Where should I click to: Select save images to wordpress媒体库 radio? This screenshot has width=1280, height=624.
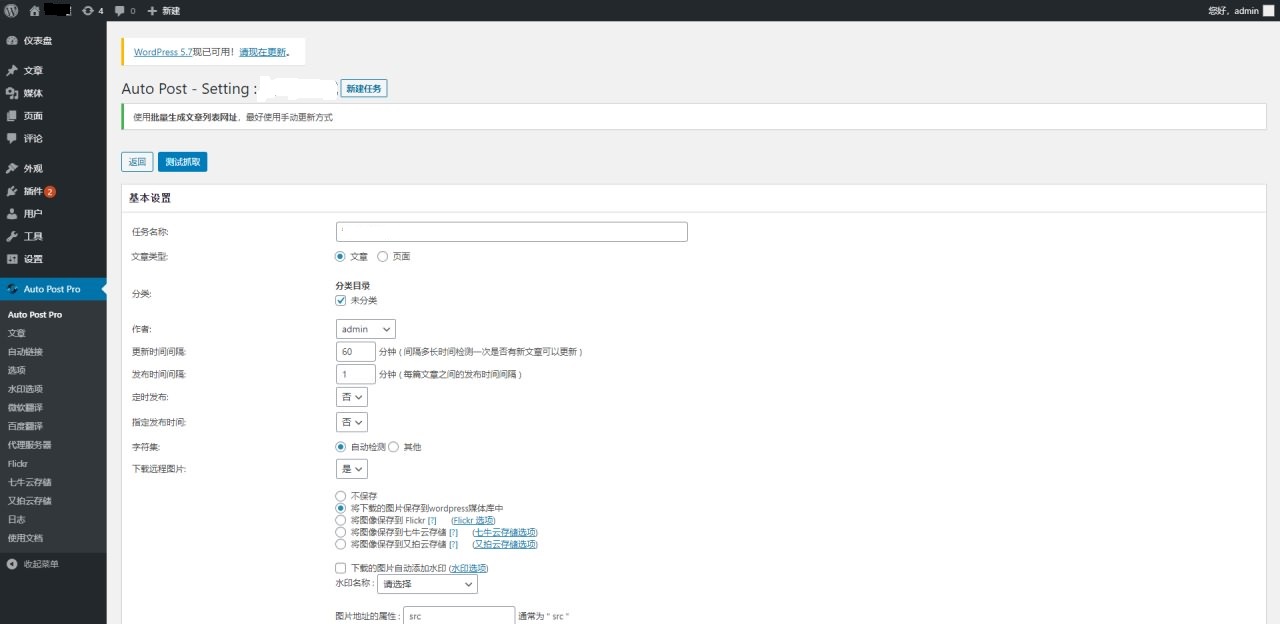coord(341,508)
